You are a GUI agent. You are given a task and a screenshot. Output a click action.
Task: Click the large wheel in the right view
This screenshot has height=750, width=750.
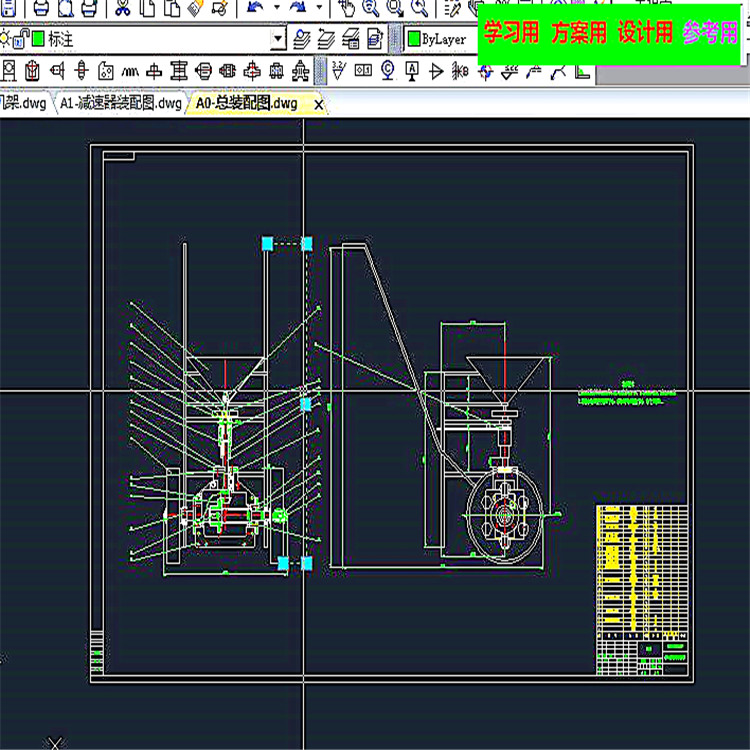tap(505, 515)
